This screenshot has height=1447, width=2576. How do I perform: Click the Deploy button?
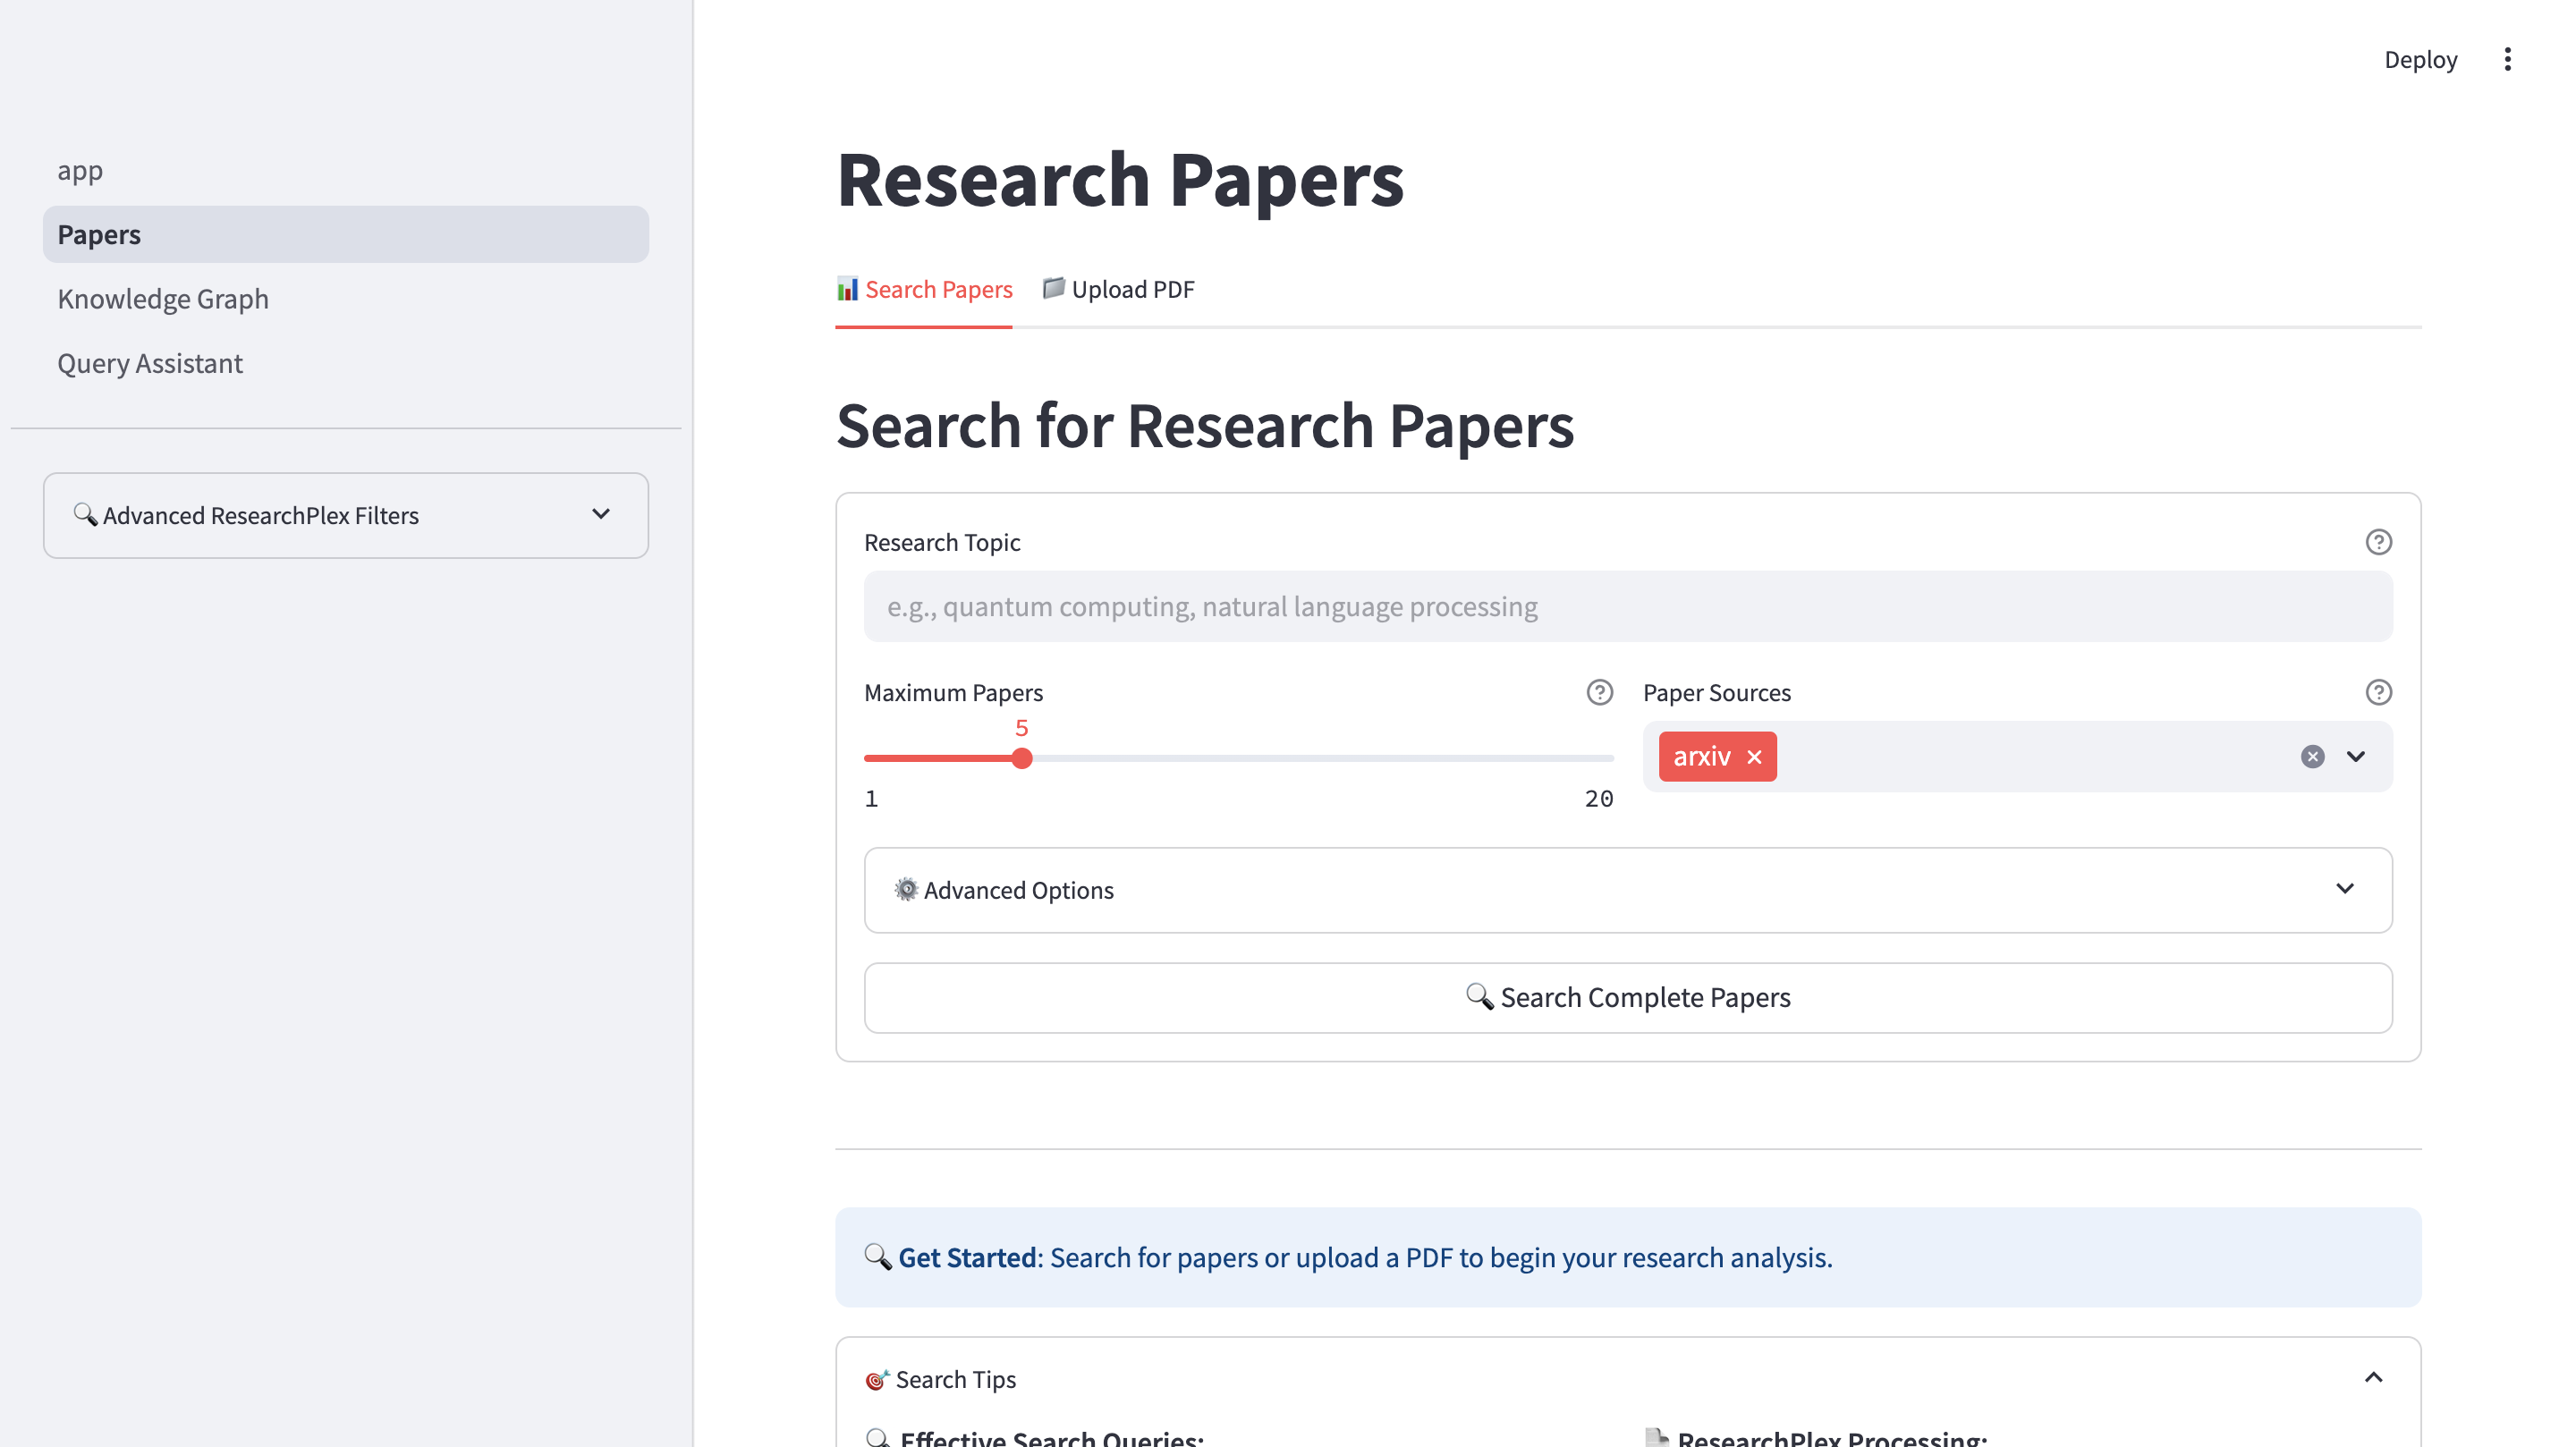(x=2420, y=59)
